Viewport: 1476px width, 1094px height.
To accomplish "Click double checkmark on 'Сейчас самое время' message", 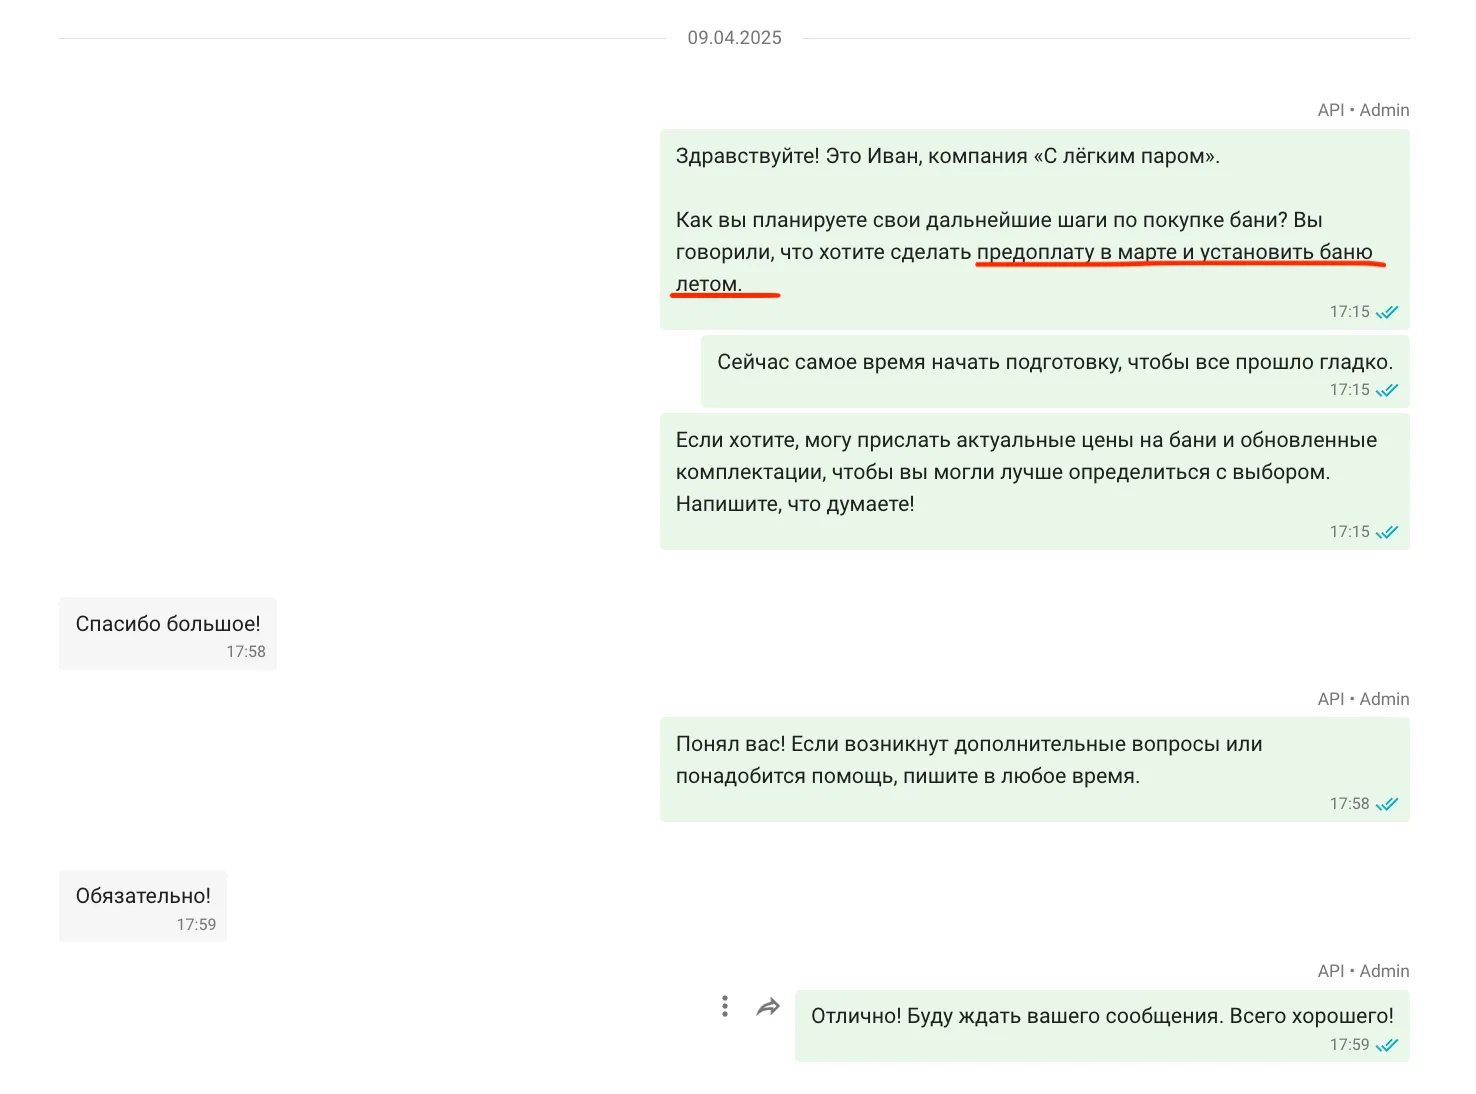I will pos(1387,390).
